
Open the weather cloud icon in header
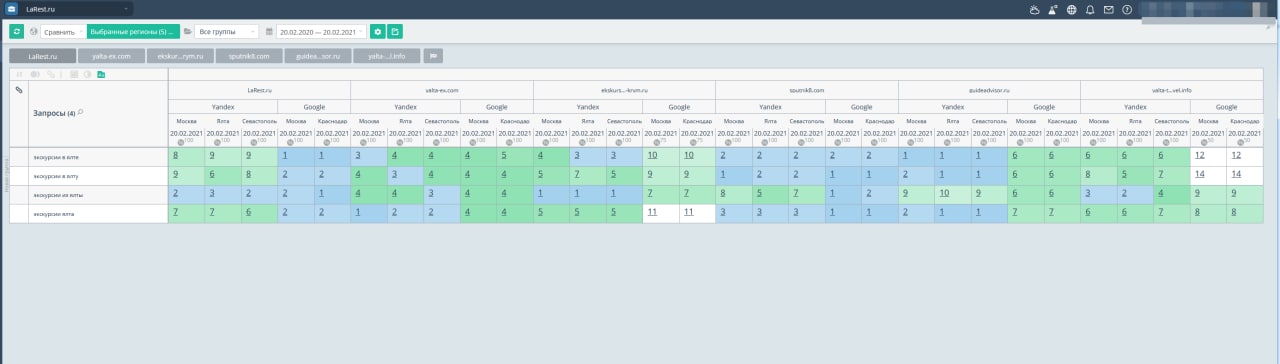point(1034,10)
